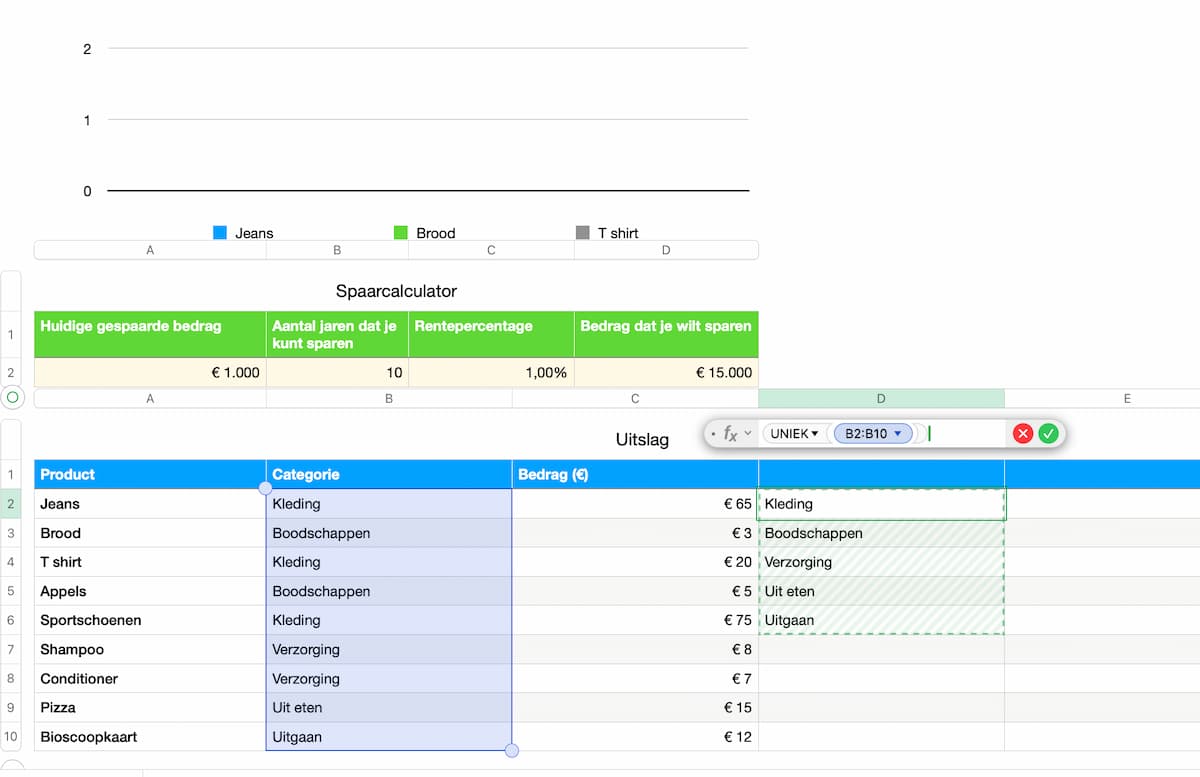
Task: Select the Sportschoenen product cell
Action: tap(150, 620)
